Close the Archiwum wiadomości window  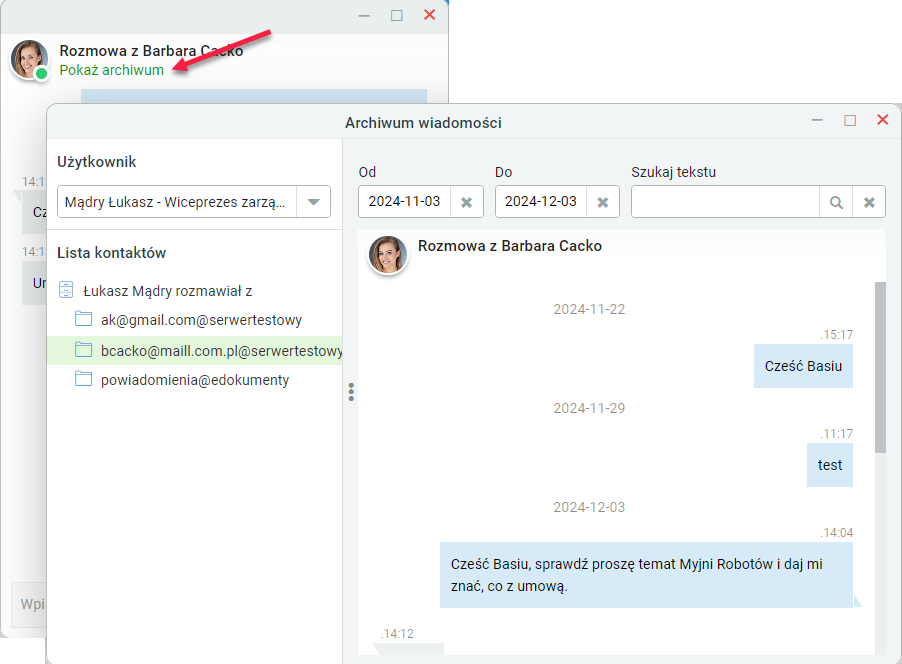(x=882, y=120)
